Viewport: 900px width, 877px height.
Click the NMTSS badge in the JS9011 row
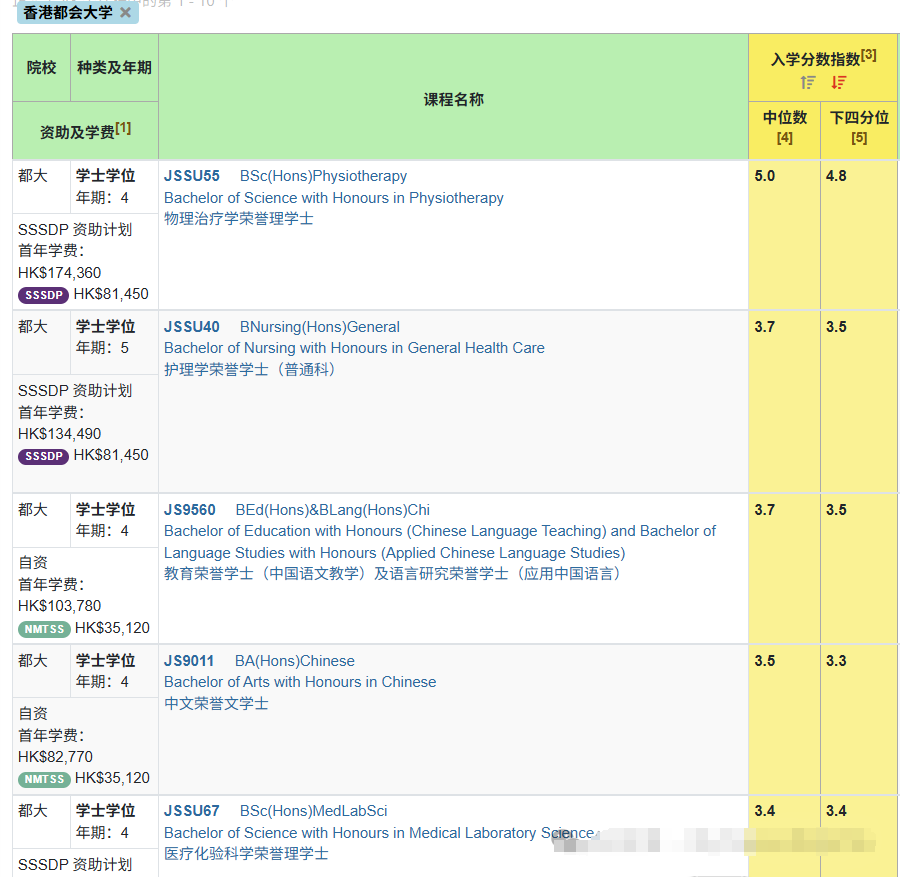pyautogui.click(x=44, y=779)
